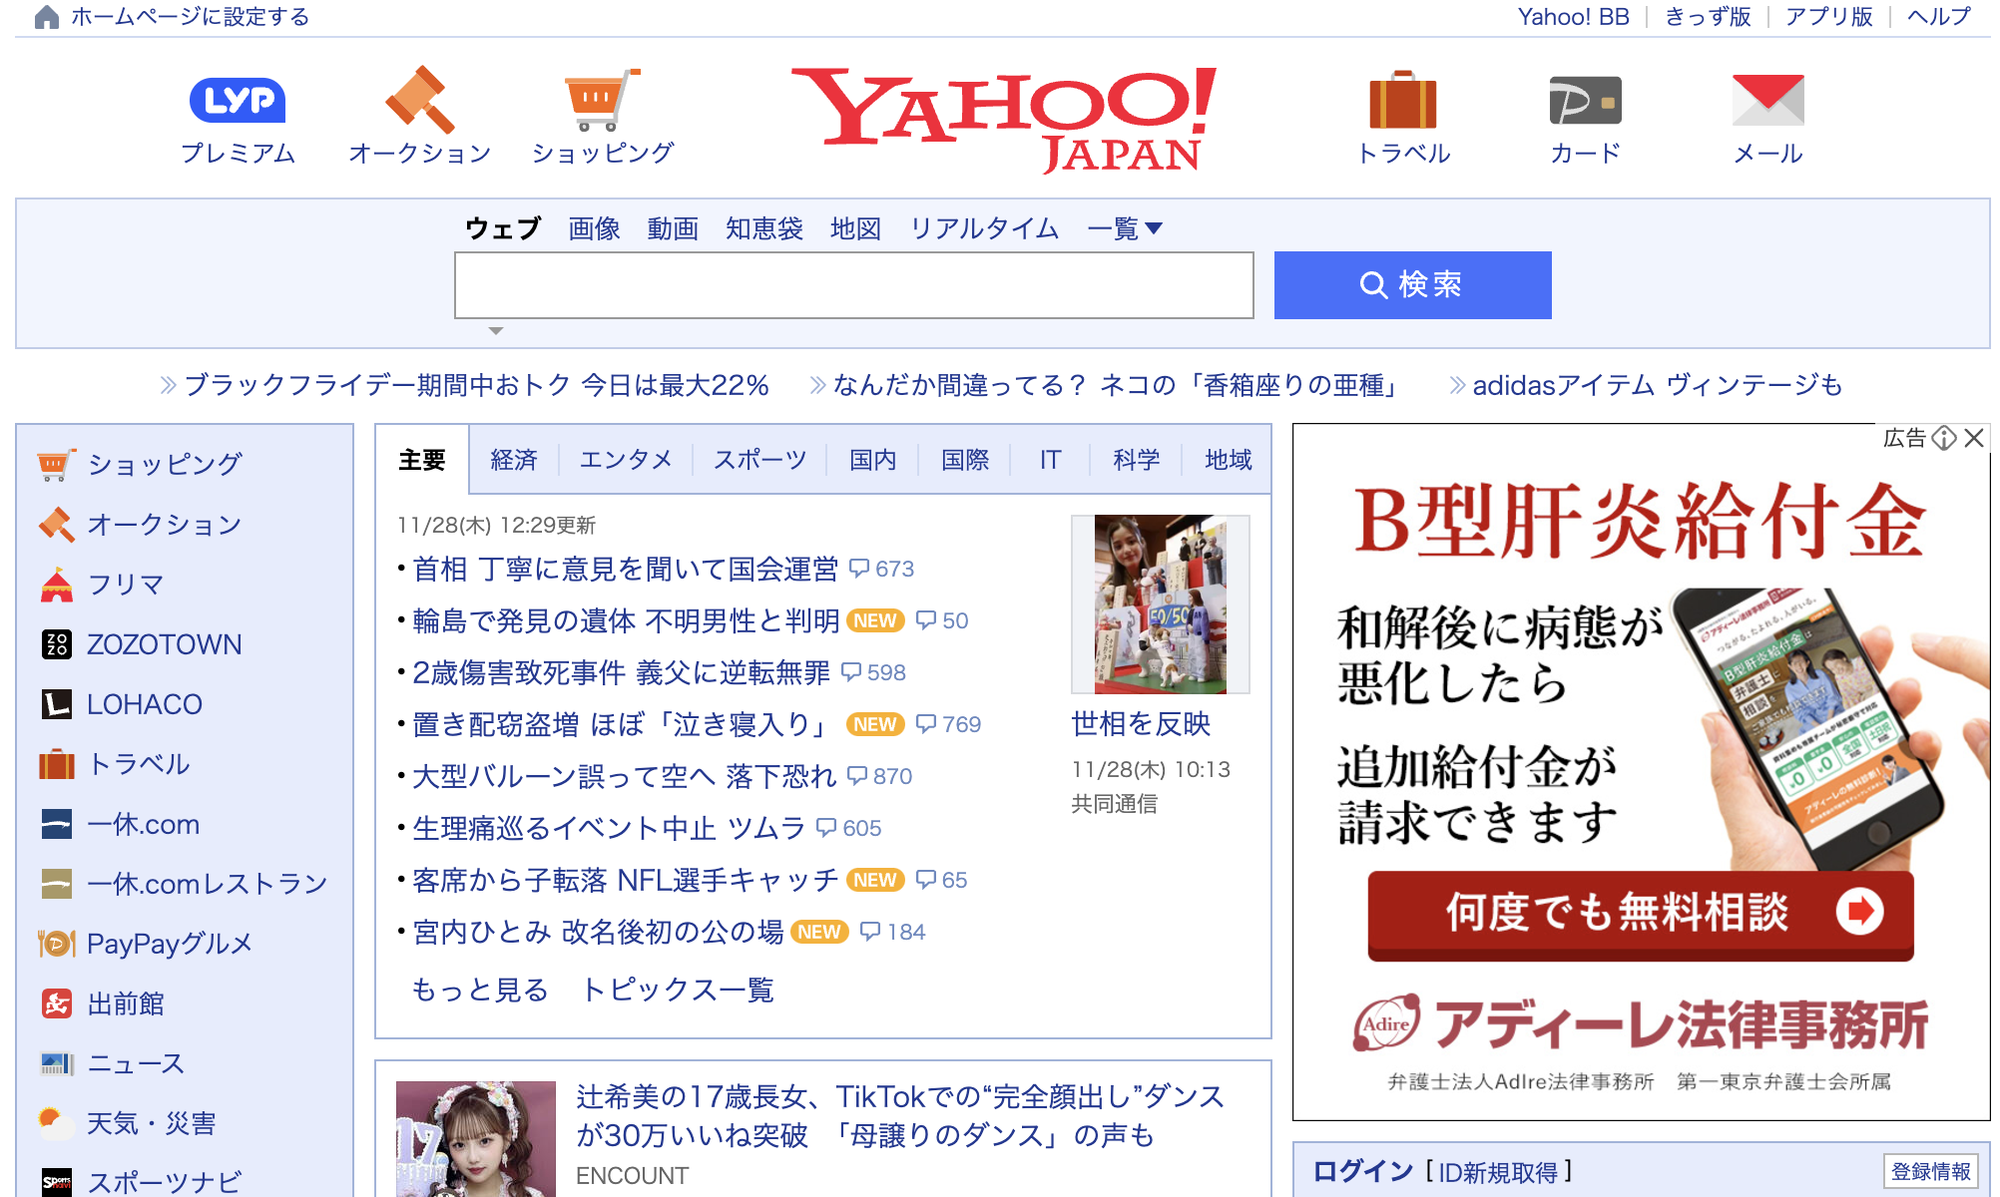Open the きっず版 link

click(1708, 17)
